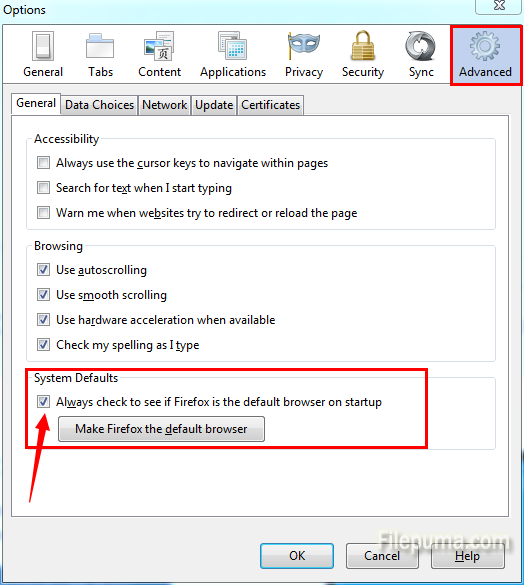Screen dimensions: 524x585
Task: Open the Applications options panel
Action: pyautogui.click(x=233, y=54)
